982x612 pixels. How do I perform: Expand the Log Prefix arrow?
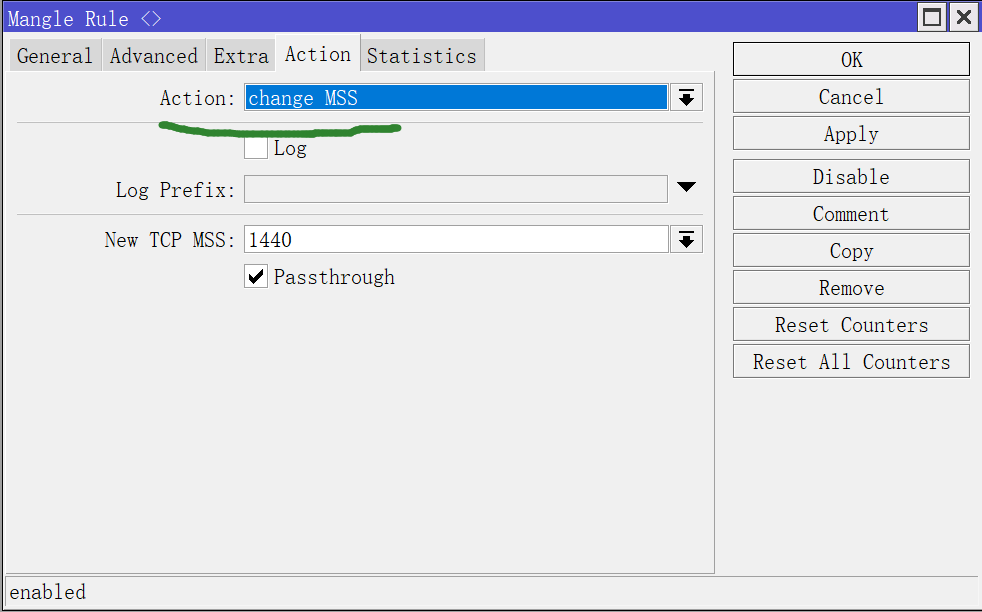[686, 187]
